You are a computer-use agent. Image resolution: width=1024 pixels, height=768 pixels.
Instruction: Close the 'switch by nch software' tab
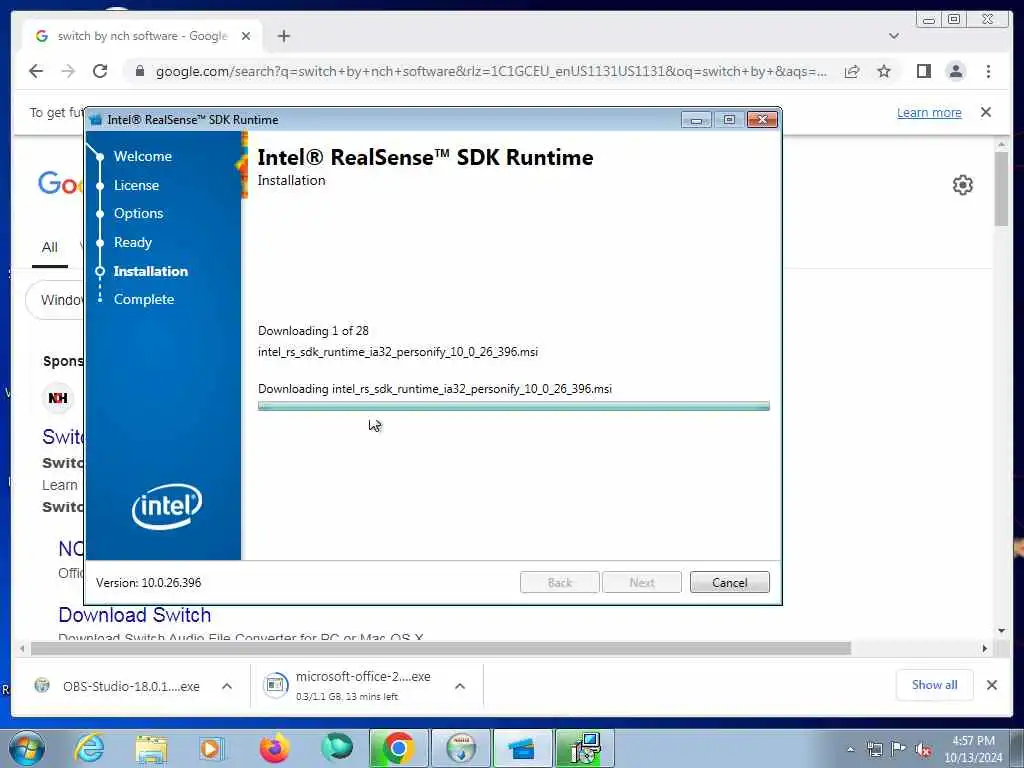click(x=246, y=36)
